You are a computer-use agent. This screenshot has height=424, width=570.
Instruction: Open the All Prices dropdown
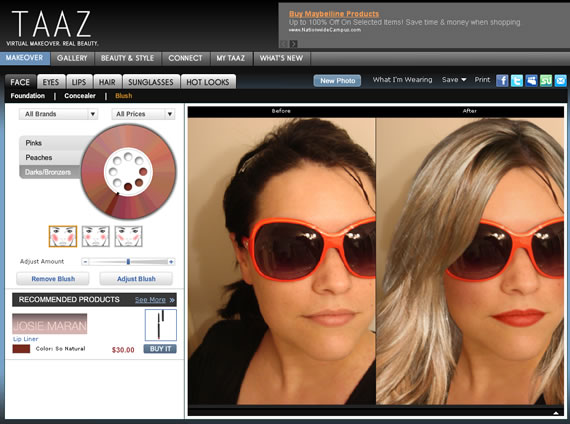point(143,114)
